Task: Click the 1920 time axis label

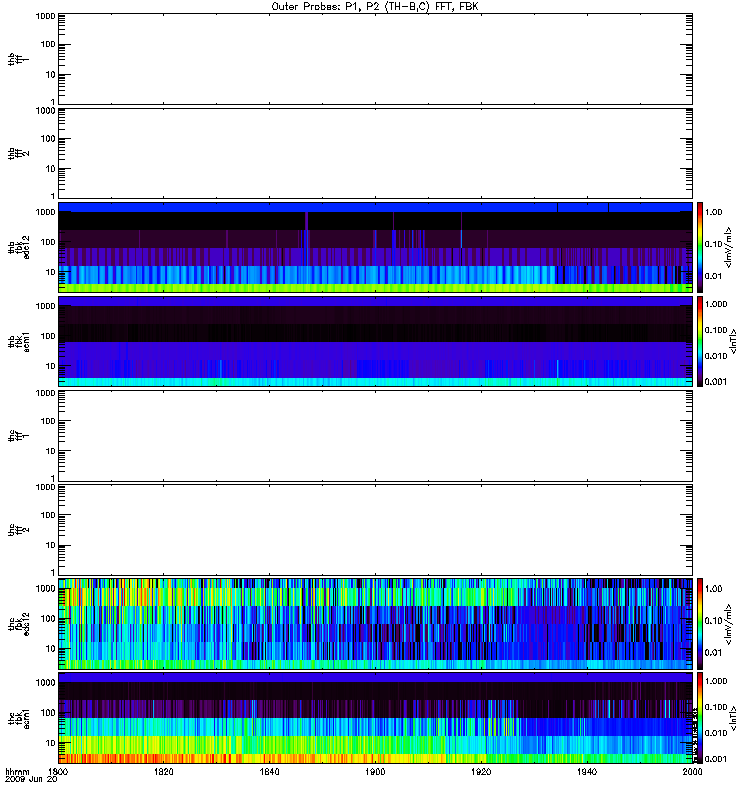Action: [x=481, y=771]
